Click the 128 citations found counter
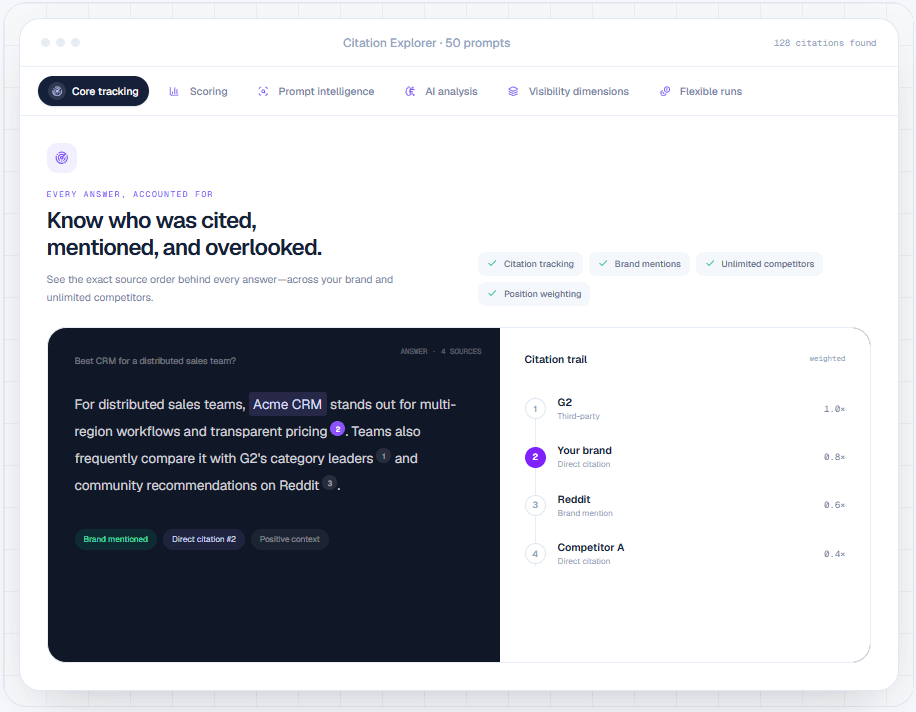The width and height of the screenshot is (916, 712). tap(825, 43)
